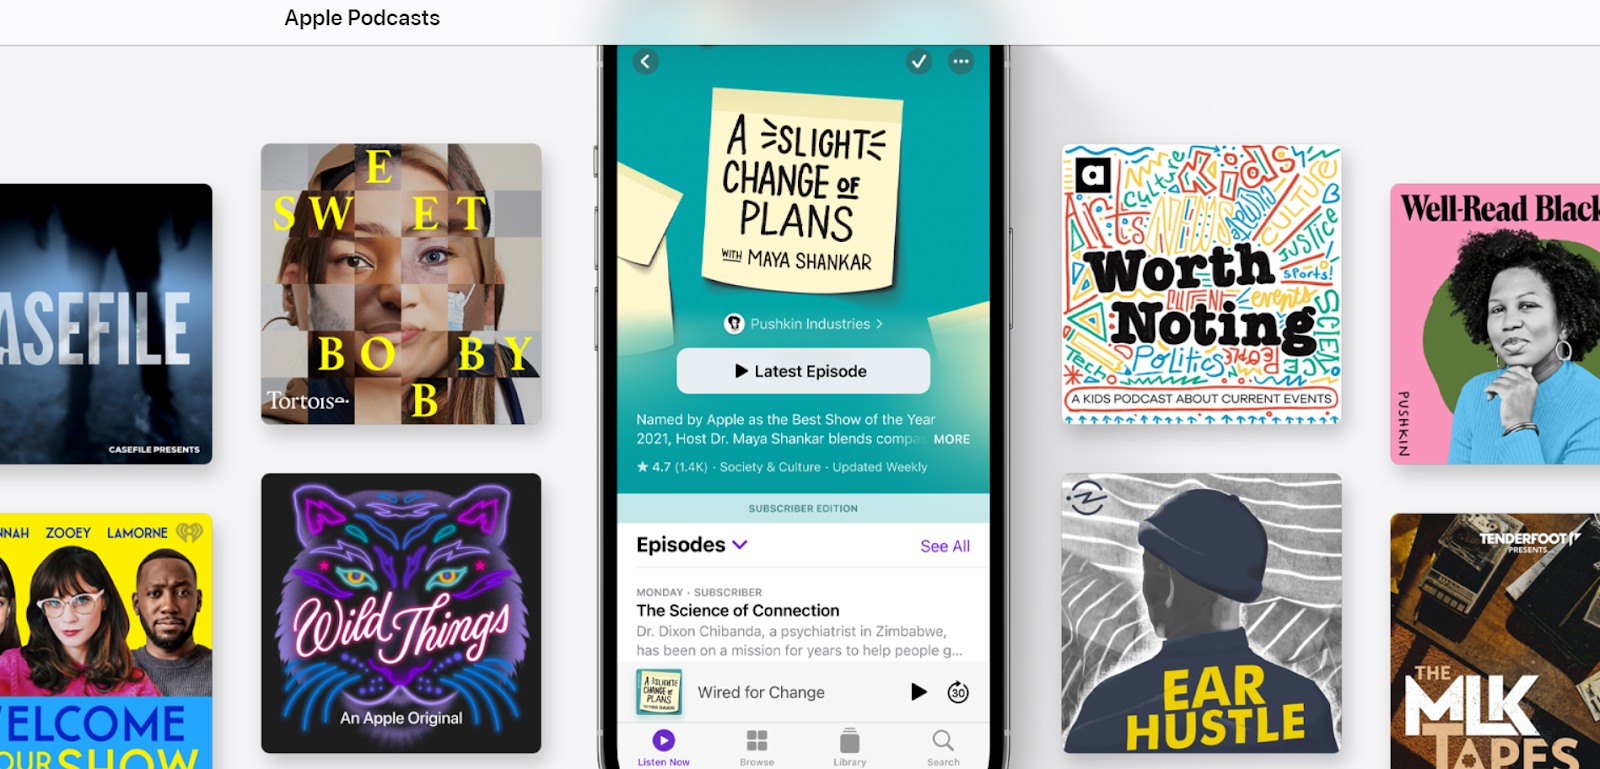Click the Wired for Change mini artwork
Image resolution: width=1600 pixels, height=769 pixels.
coord(659,692)
